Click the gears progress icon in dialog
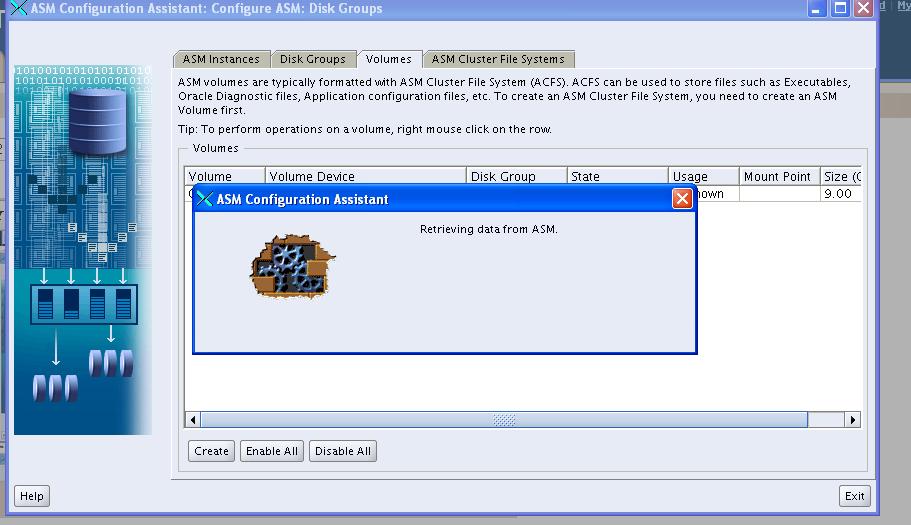This screenshot has height=525, width=911. coord(293,267)
